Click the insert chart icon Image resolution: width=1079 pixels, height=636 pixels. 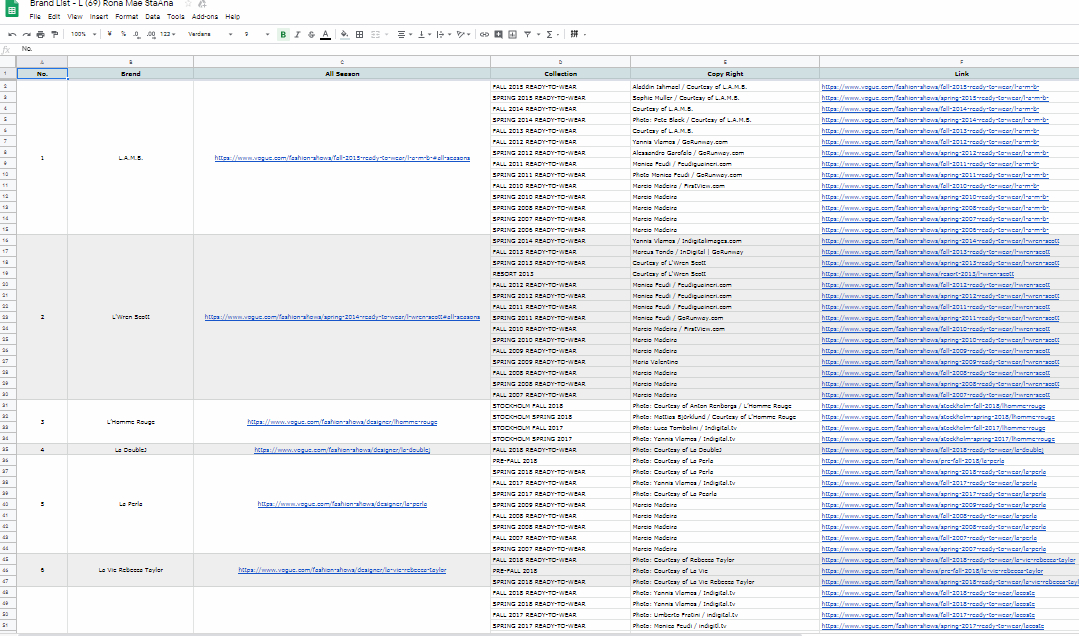(513, 34)
